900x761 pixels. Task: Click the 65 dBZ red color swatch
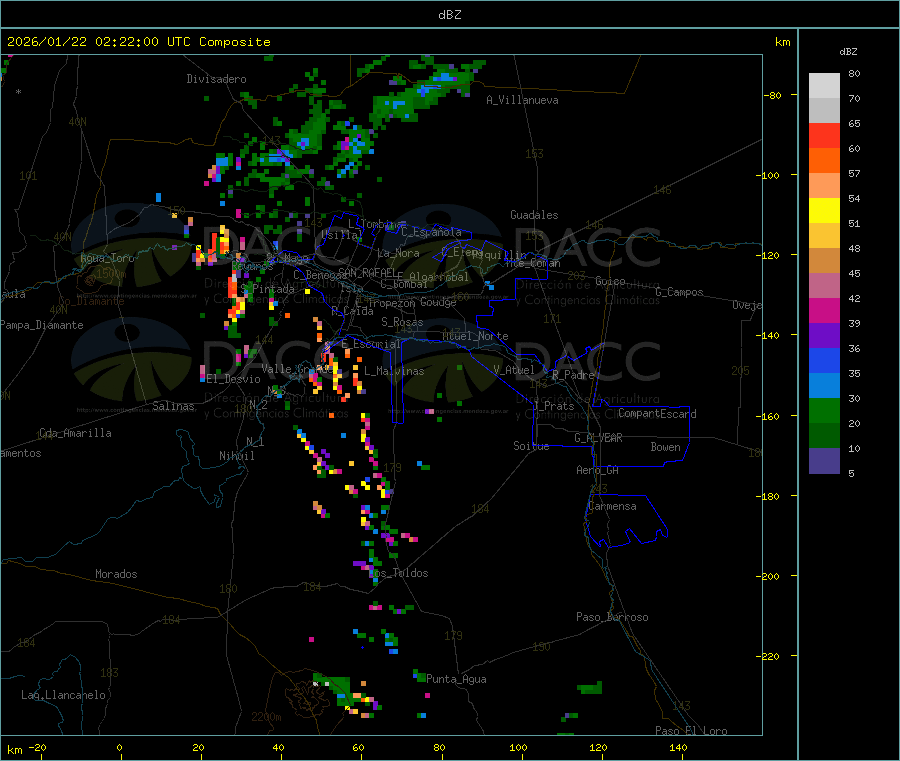tap(824, 135)
